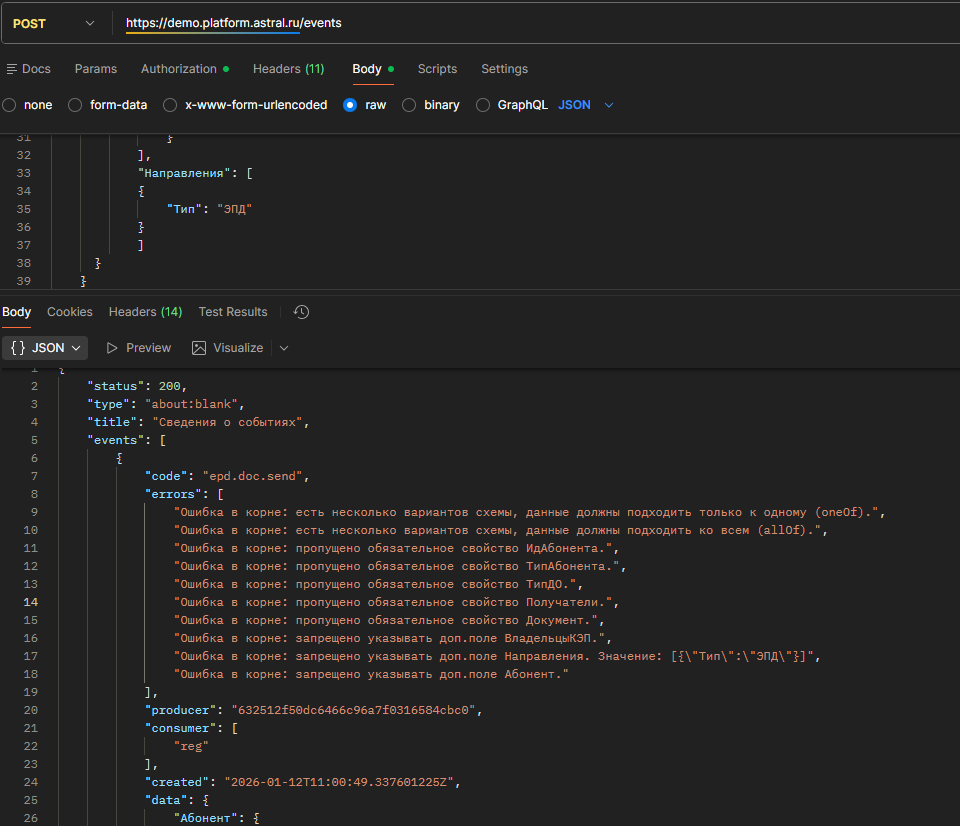
Task: Open the POST method dropdown
Action: click(x=53, y=23)
